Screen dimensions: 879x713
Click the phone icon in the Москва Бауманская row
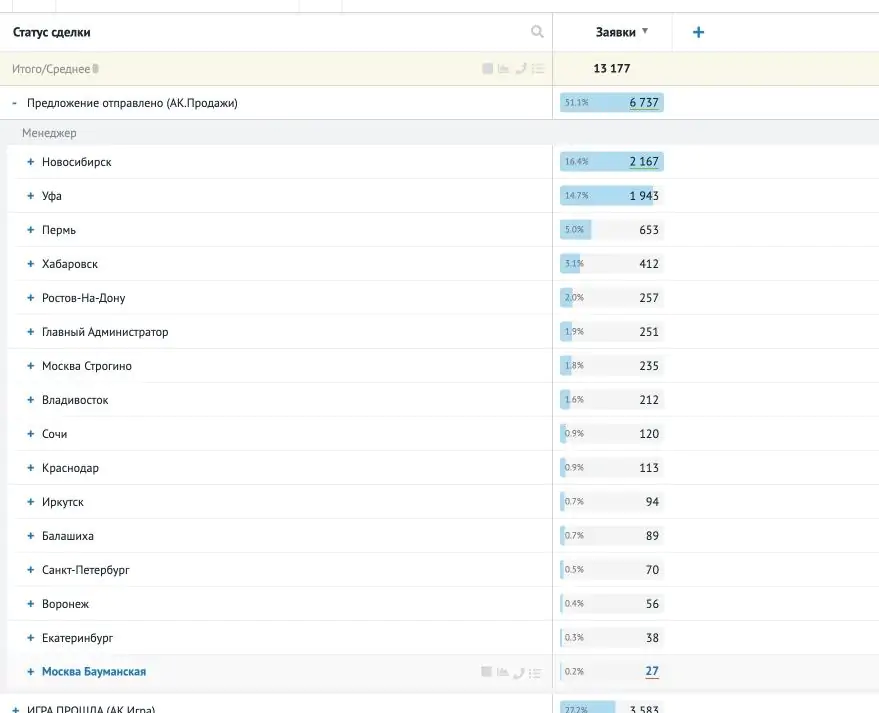pyautogui.click(x=519, y=672)
